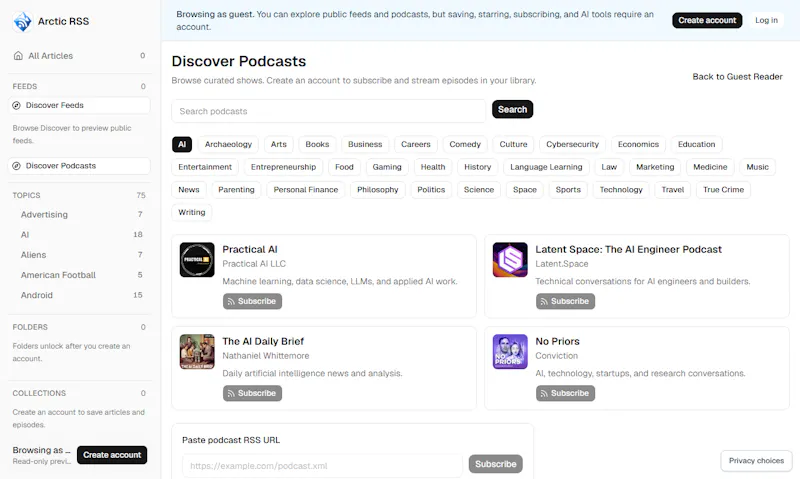Click the All Articles home icon
Screen dimensions: 800x479
(18, 56)
